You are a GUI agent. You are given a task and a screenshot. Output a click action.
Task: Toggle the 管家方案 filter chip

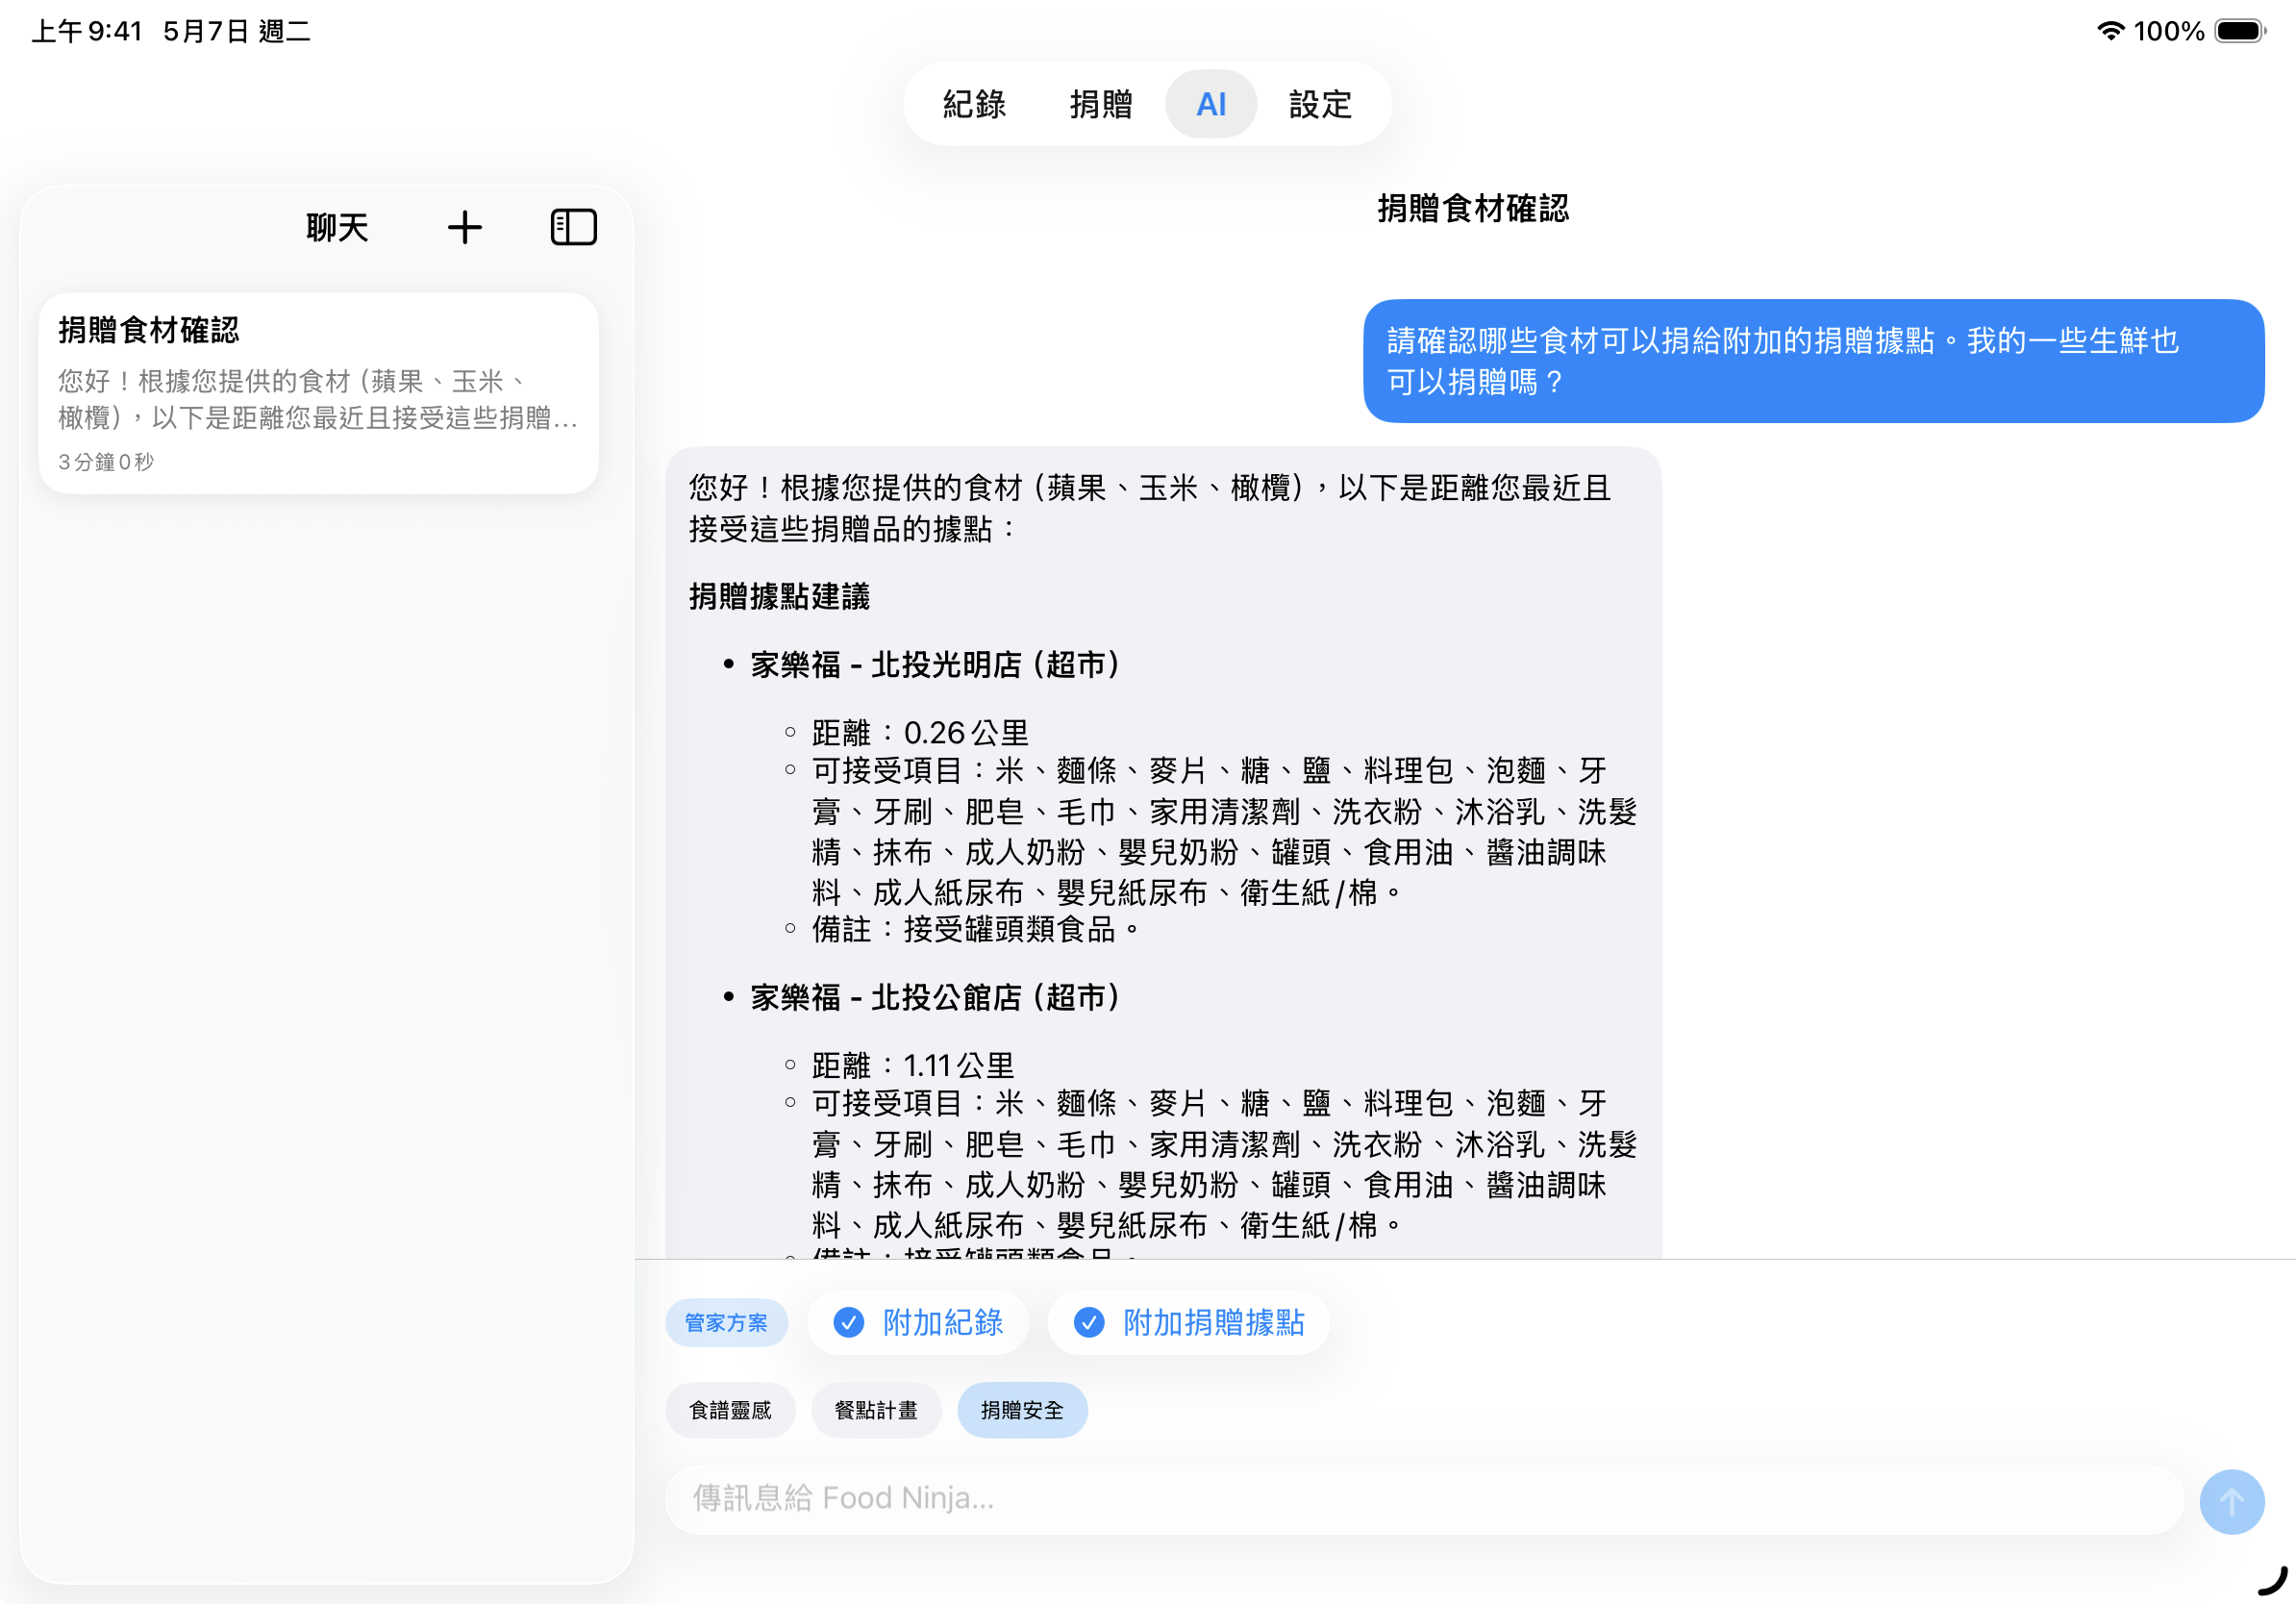[x=726, y=1322]
